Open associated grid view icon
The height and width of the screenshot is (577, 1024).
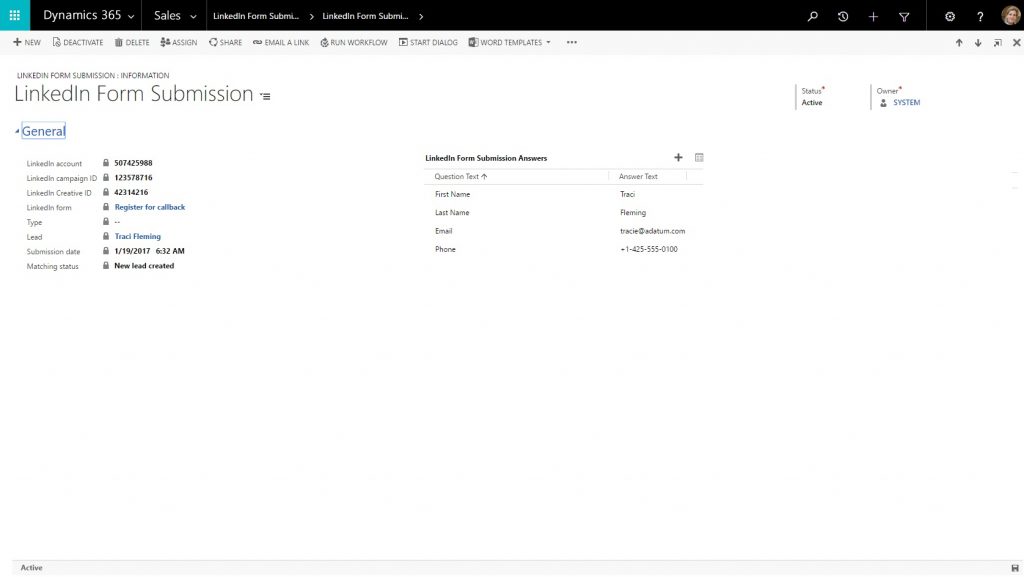pos(699,157)
